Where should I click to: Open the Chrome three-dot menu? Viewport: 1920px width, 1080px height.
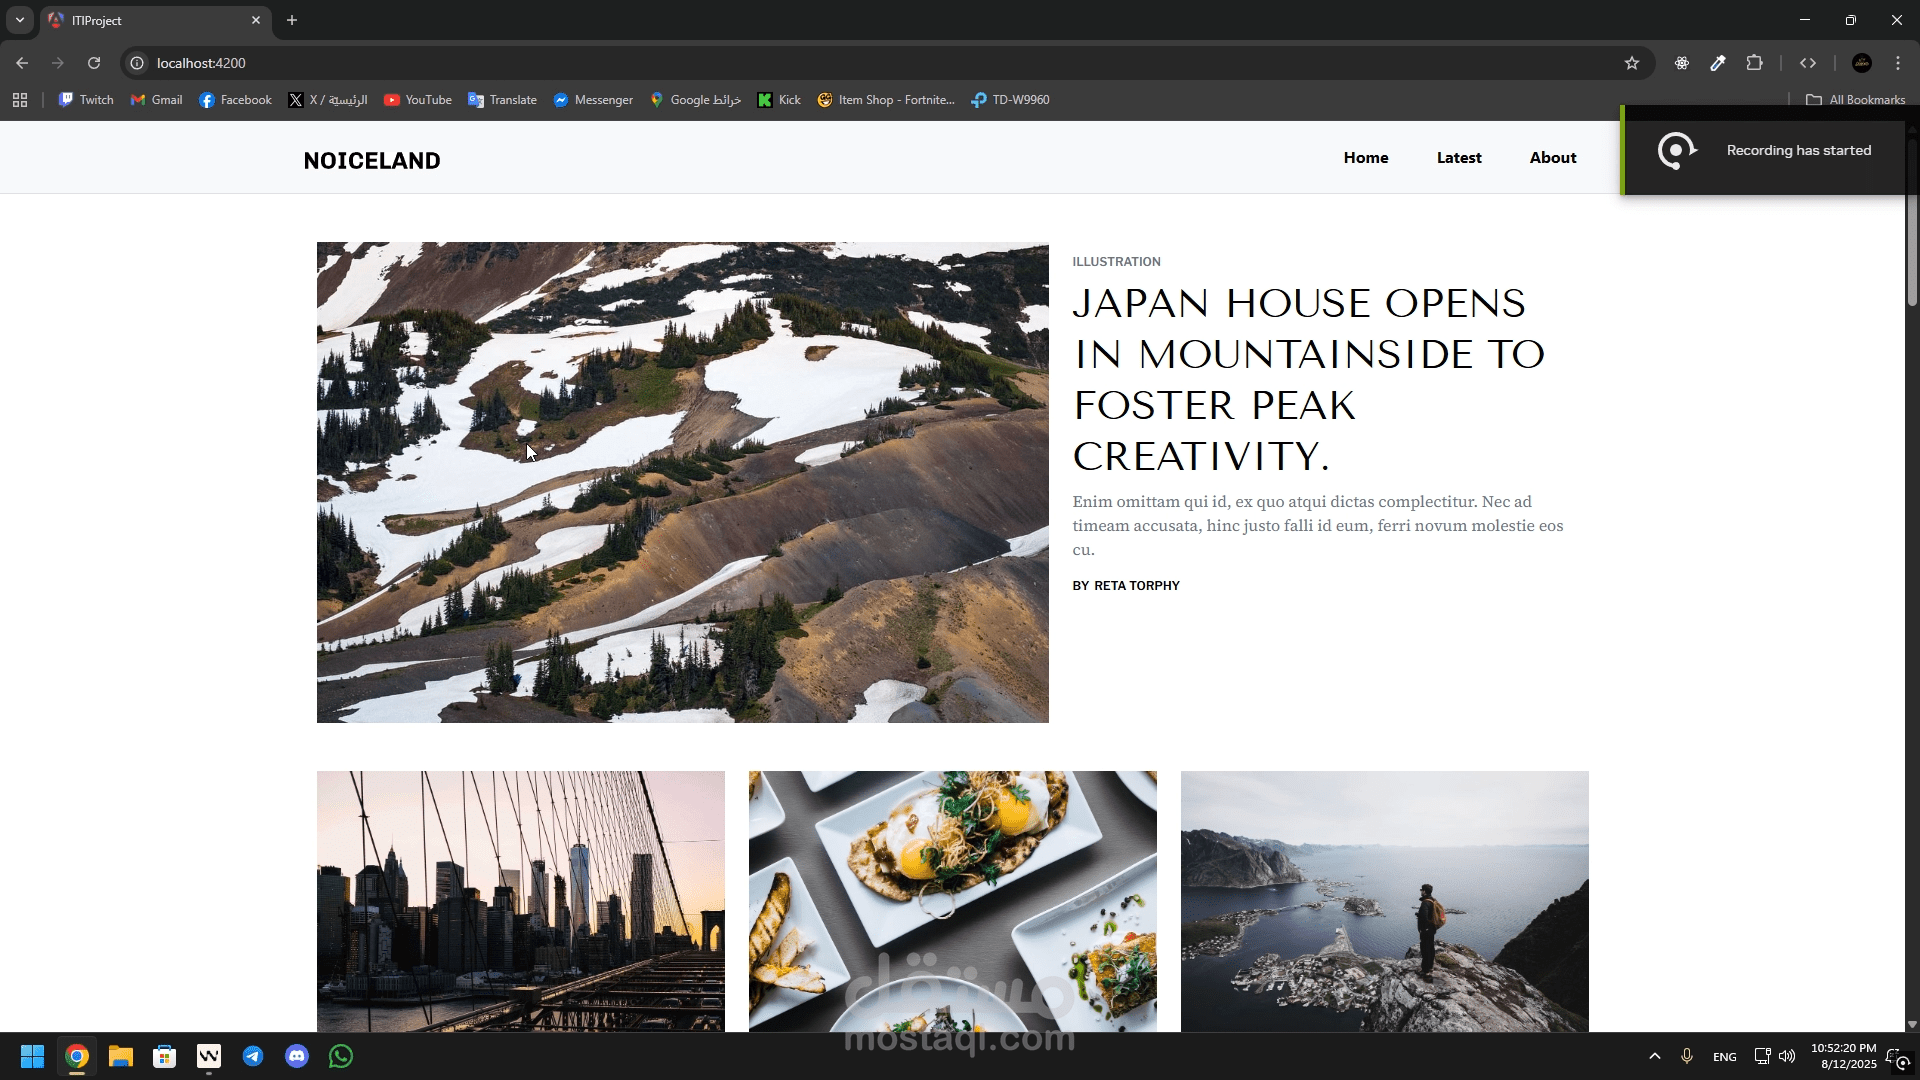pos(1898,63)
